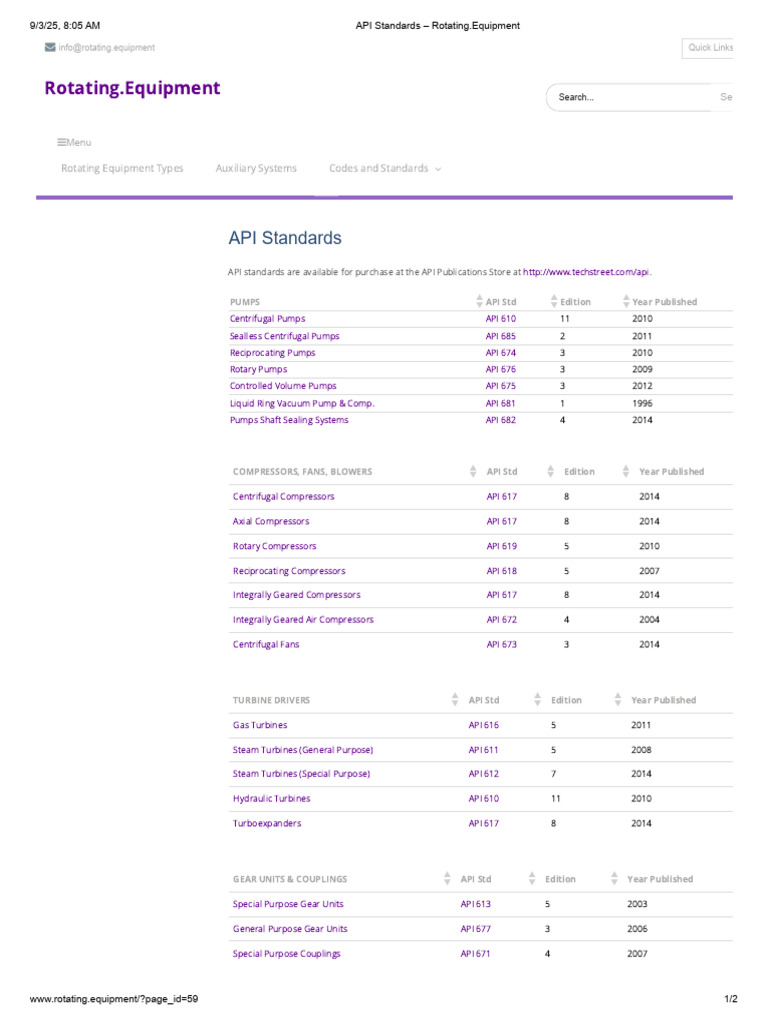Open Hydraulic Turbines link
The height and width of the screenshot is (1024, 768).
pos(272,799)
